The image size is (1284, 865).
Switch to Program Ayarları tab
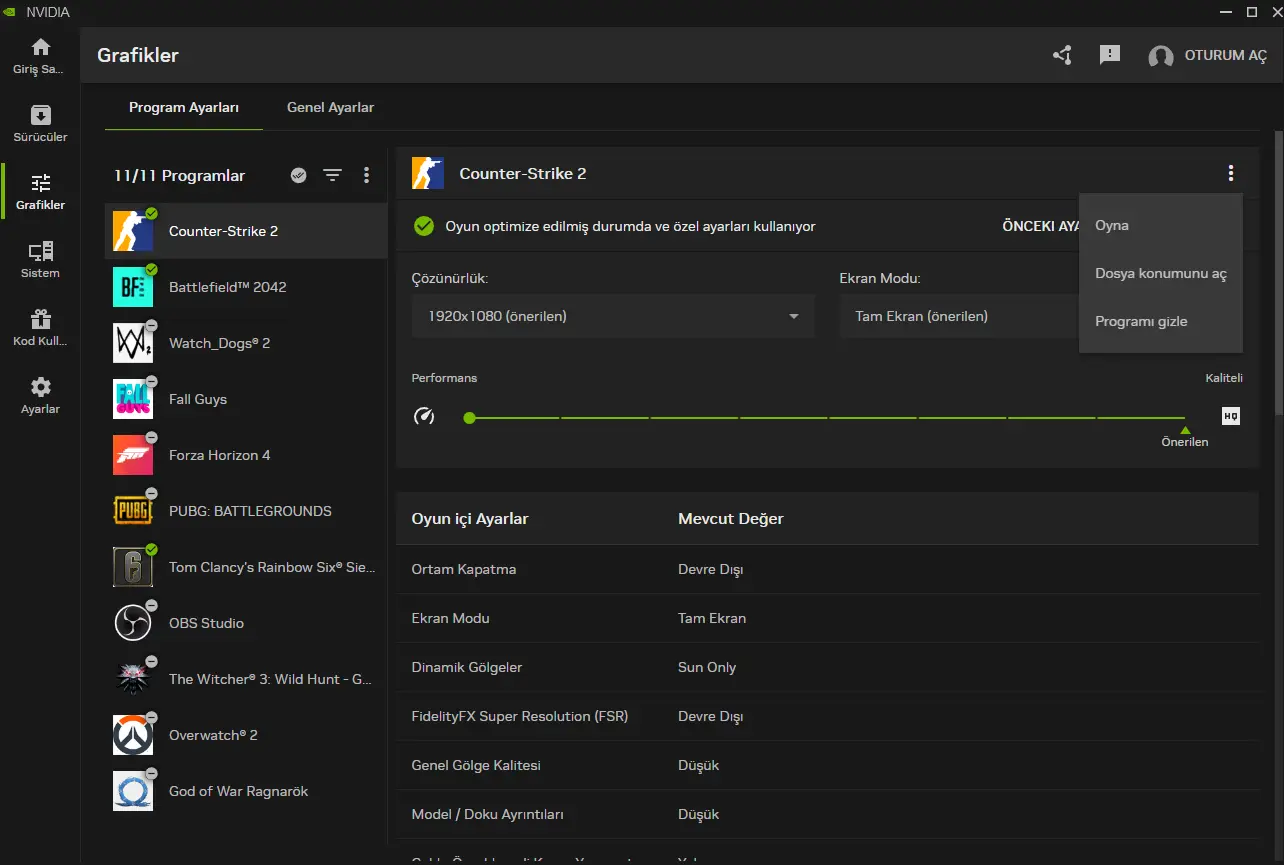point(184,107)
